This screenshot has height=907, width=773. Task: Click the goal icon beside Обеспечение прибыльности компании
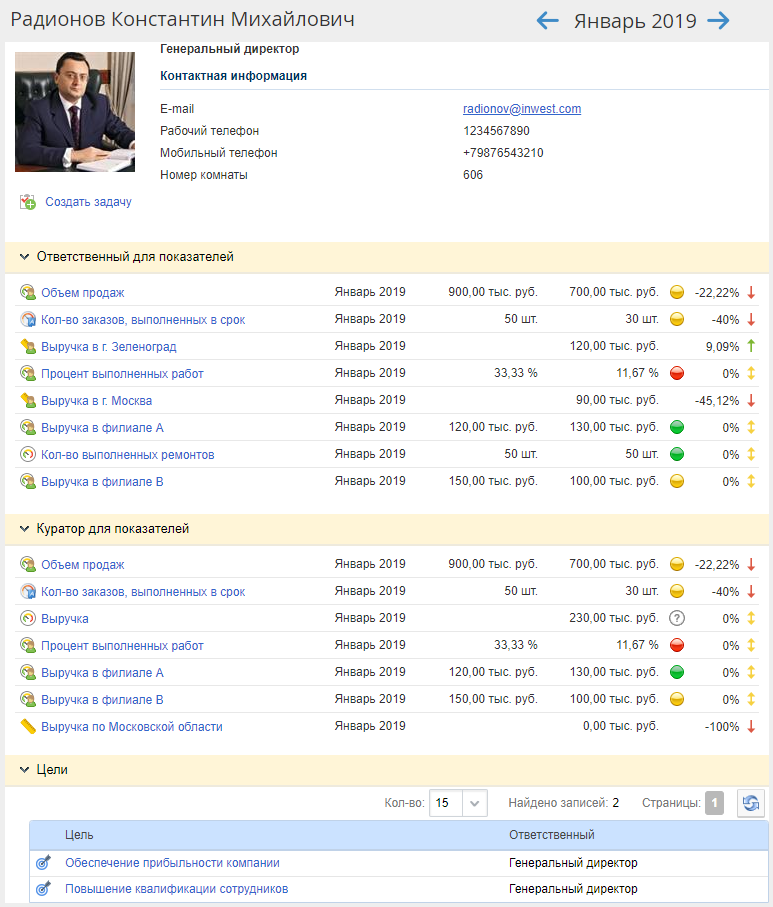[43, 863]
